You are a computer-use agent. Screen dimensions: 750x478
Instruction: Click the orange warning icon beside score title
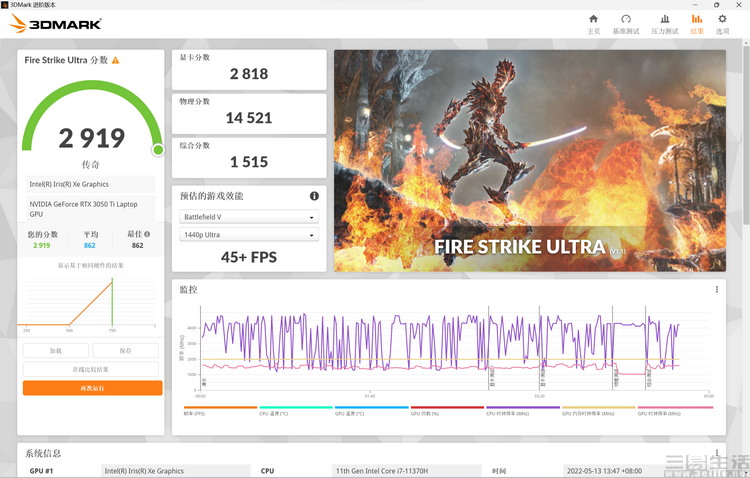tap(116, 60)
